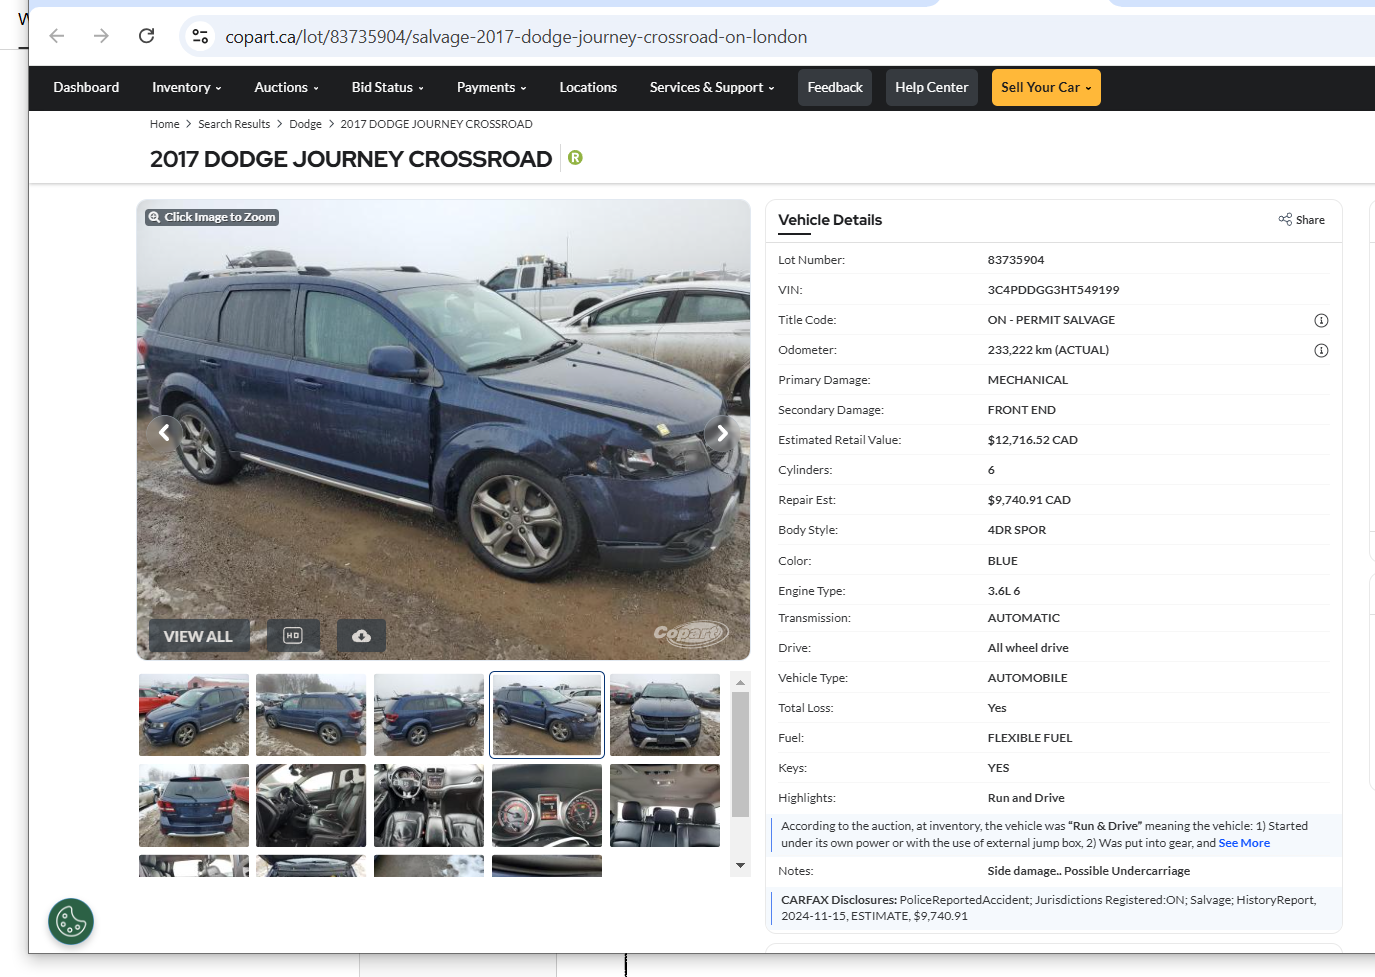This screenshot has height=977, width=1375.
Task: Open cookie preferences icon
Action: pyautogui.click(x=71, y=921)
